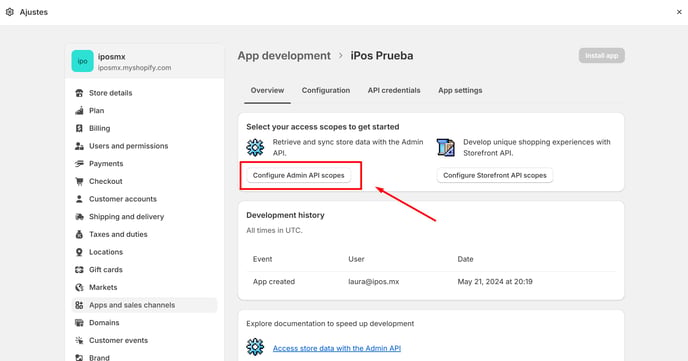Click the Development history heading
This screenshot has width=688, height=361.
click(285, 215)
